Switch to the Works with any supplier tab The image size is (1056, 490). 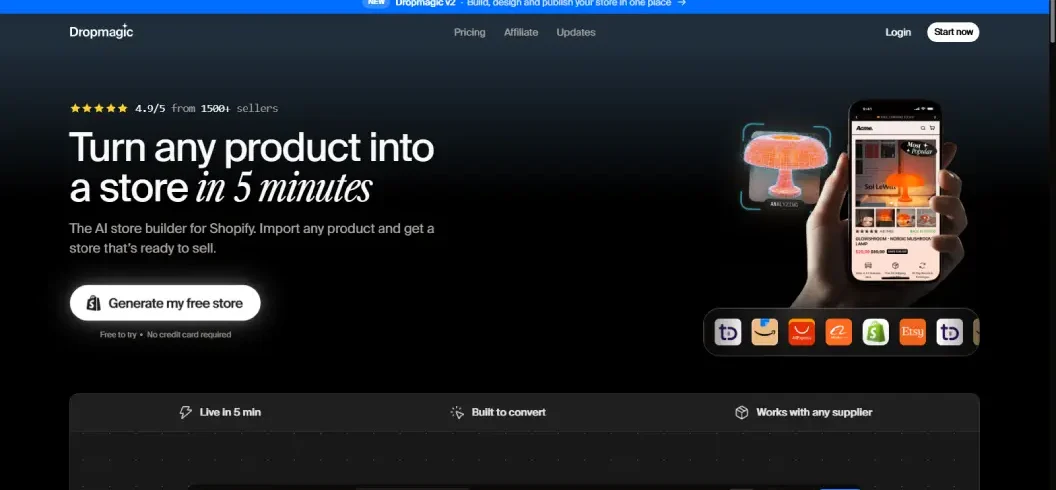pyautogui.click(x=803, y=412)
